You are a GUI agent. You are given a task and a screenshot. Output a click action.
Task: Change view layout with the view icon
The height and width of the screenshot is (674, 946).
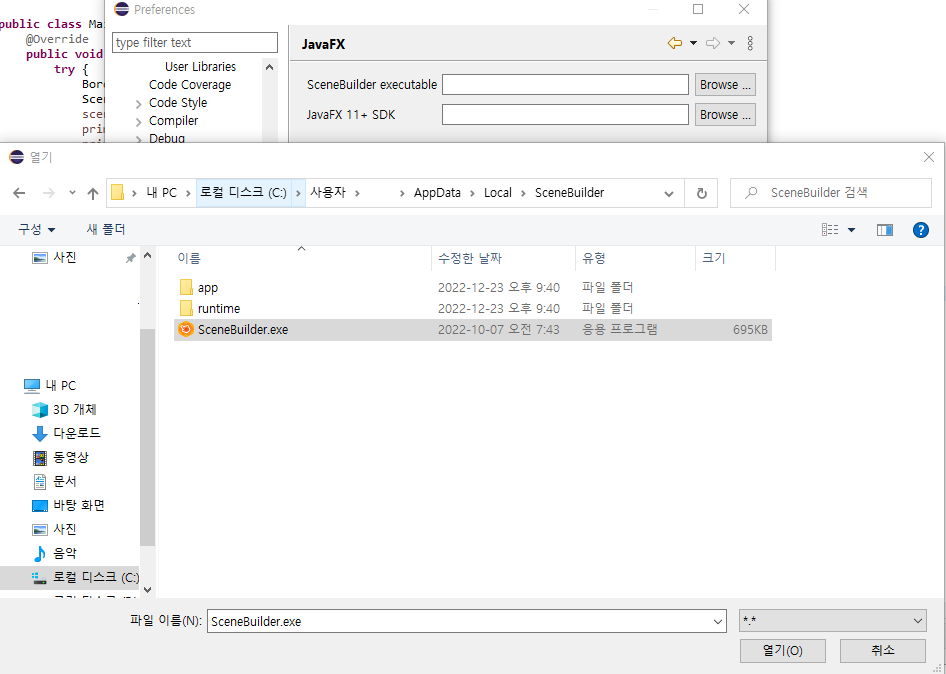pos(830,229)
